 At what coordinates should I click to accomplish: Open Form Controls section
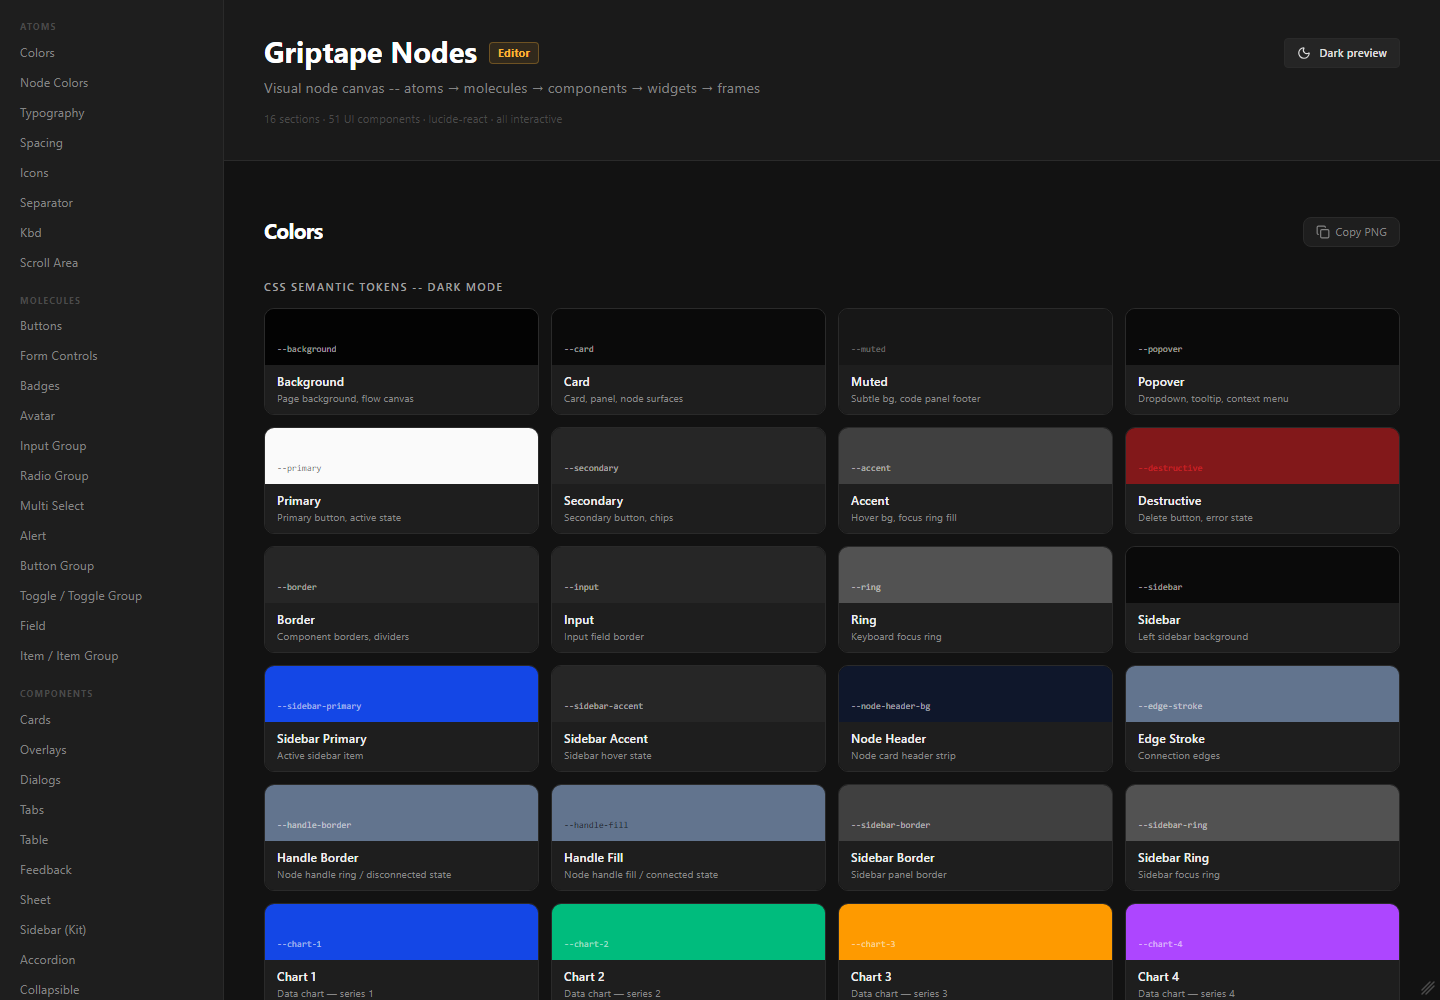pyautogui.click(x=59, y=356)
